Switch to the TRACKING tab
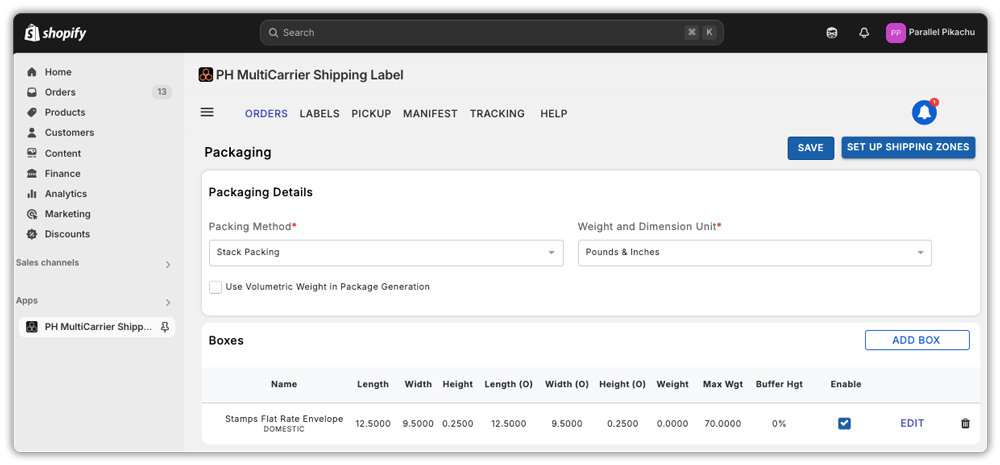Screen dimensions: 1000x465 coord(497,114)
